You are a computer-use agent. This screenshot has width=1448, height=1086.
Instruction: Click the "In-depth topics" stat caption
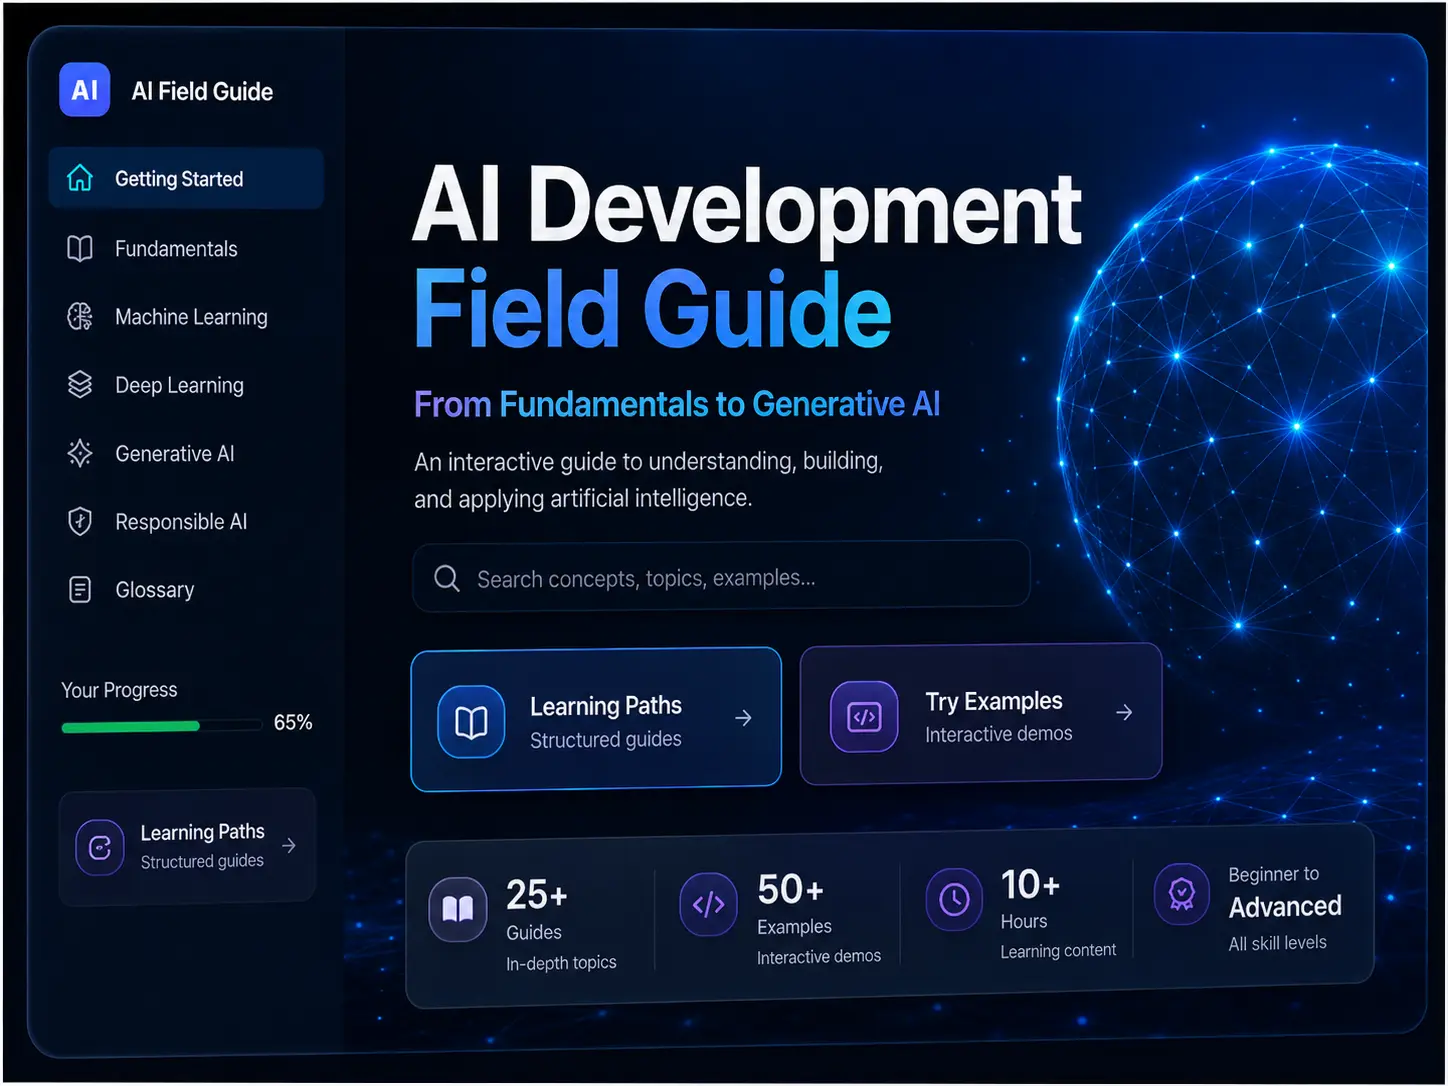tap(561, 963)
